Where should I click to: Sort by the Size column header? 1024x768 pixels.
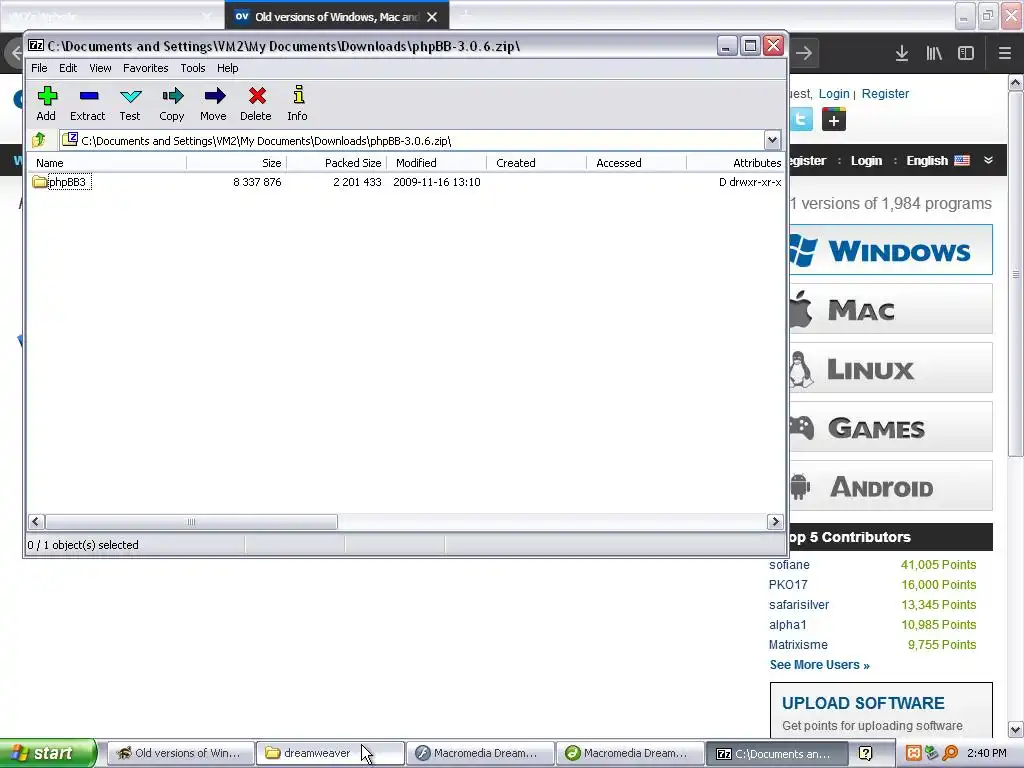pyautogui.click(x=236, y=163)
